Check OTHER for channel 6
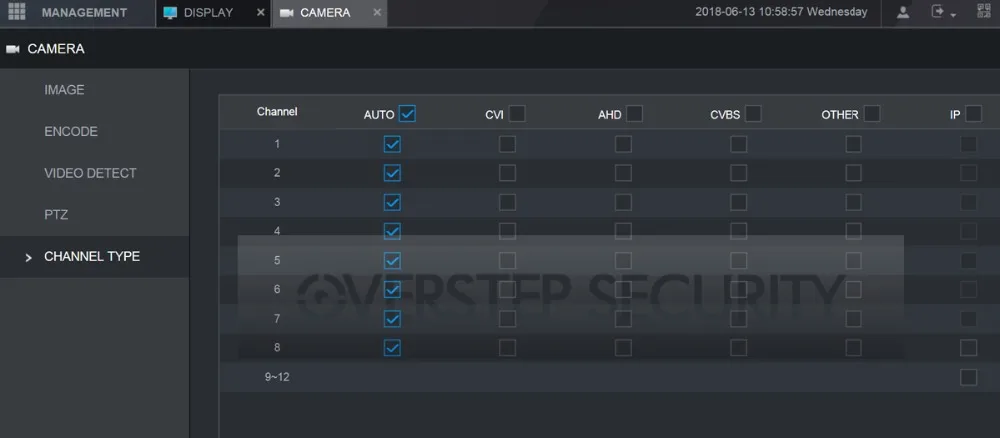The height and width of the screenshot is (438, 1000). 853,289
